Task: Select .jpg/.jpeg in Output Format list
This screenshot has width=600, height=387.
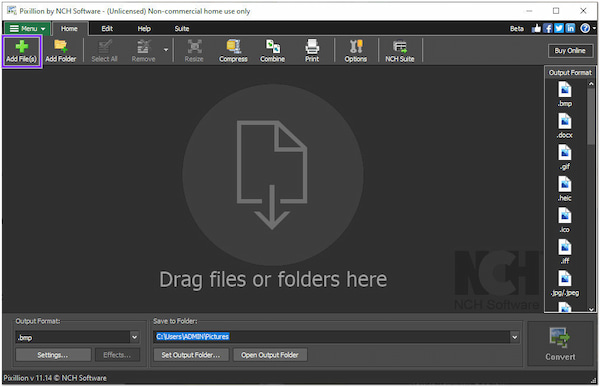Action: coord(564,283)
